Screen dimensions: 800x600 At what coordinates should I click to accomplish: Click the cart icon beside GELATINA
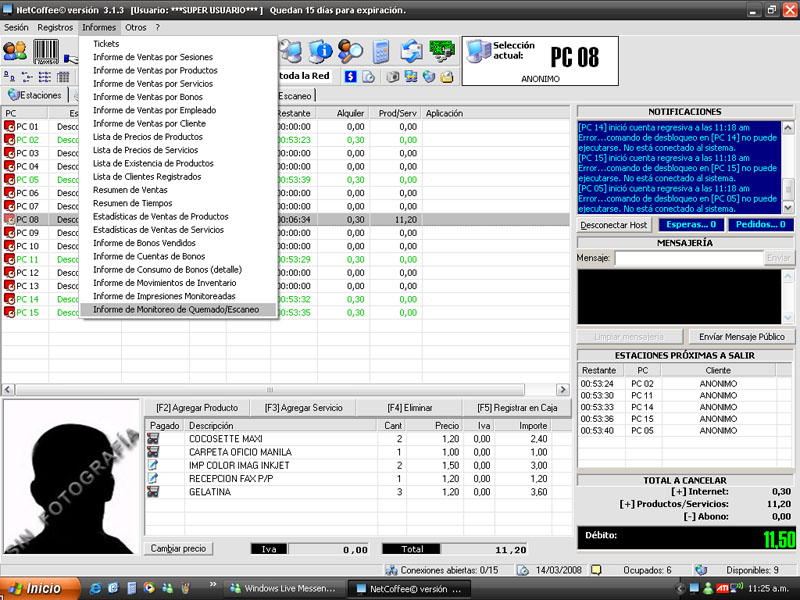(x=153, y=491)
